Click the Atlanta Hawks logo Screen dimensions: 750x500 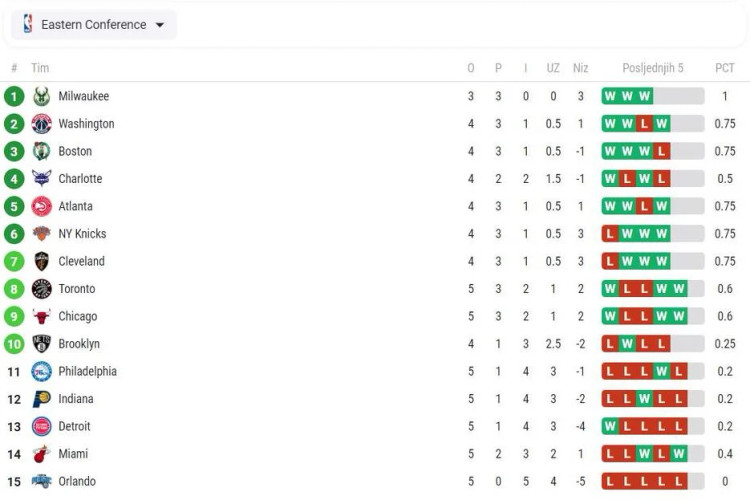(x=42, y=206)
